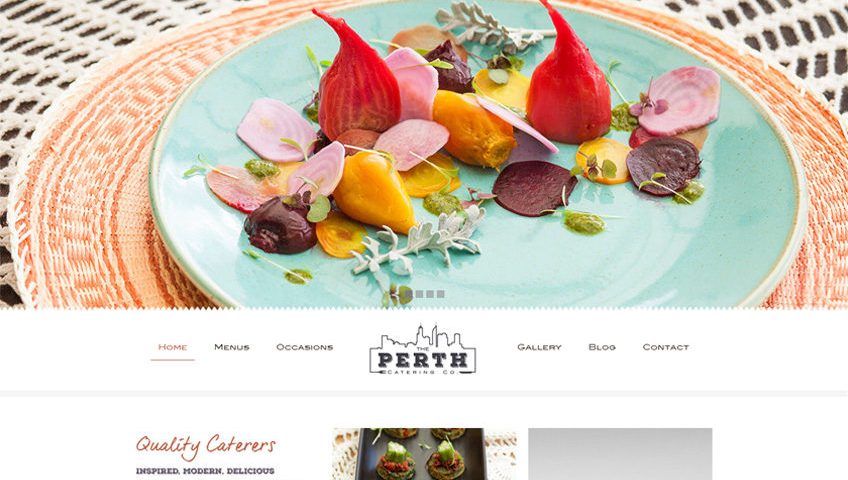Click the Inspired, Modern, Delicious tagline
848x480 pixels.
pos(205,471)
